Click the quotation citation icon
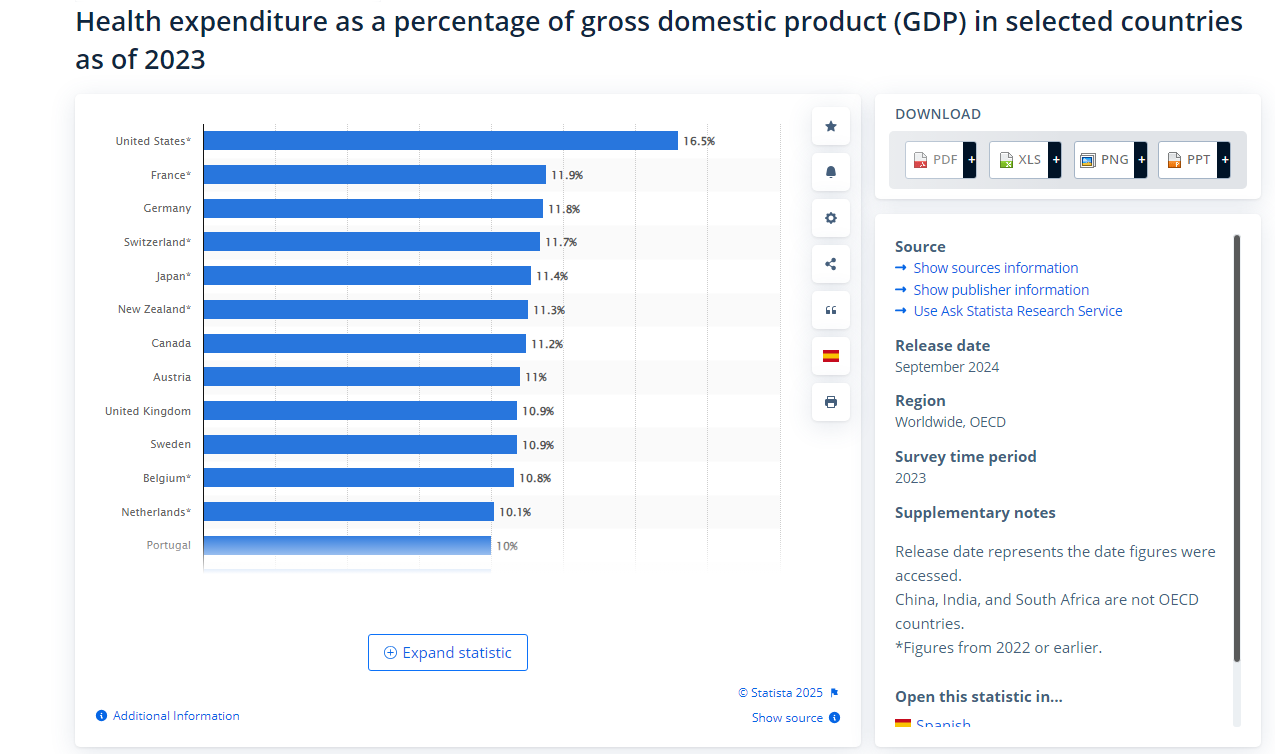The height and width of the screenshot is (754, 1275). (830, 310)
